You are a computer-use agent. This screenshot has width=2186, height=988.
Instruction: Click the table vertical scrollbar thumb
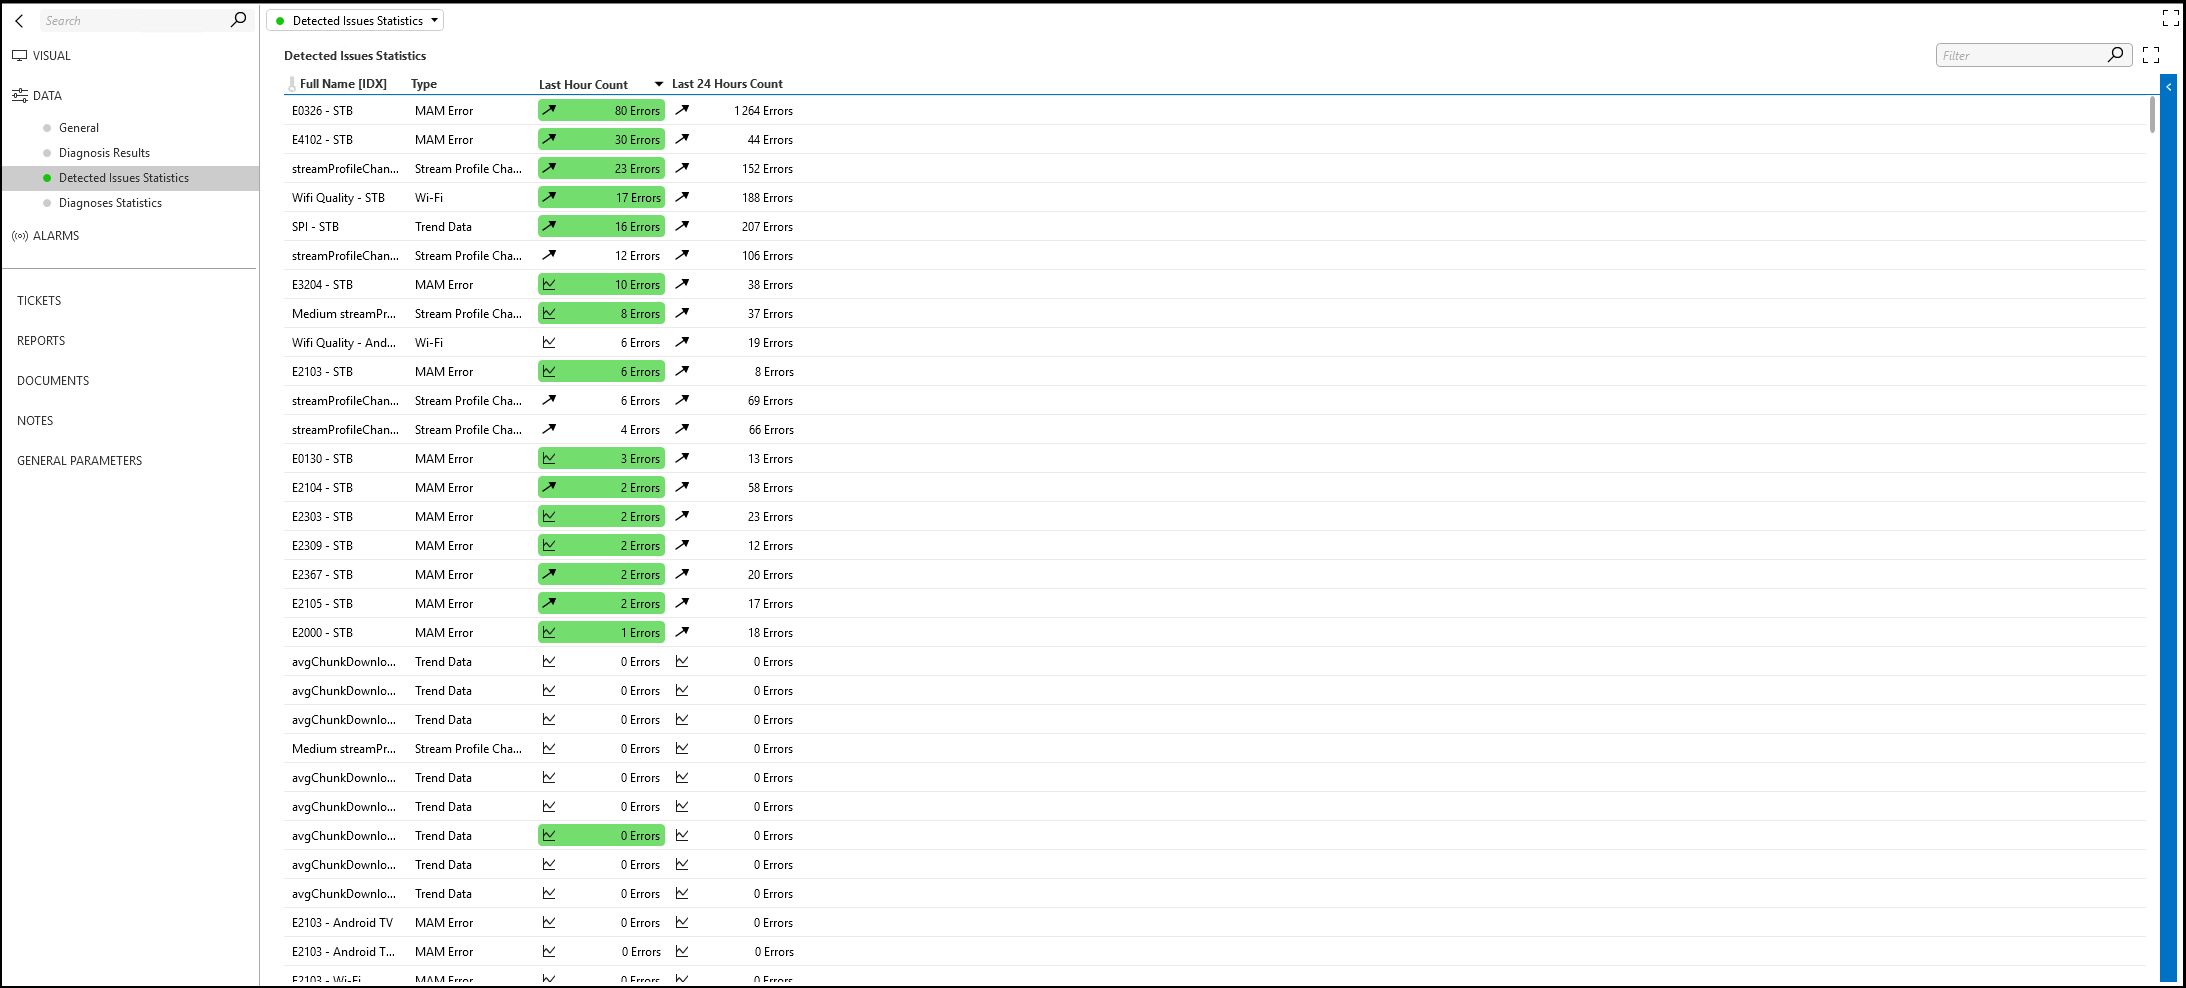(x=2152, y=115)
